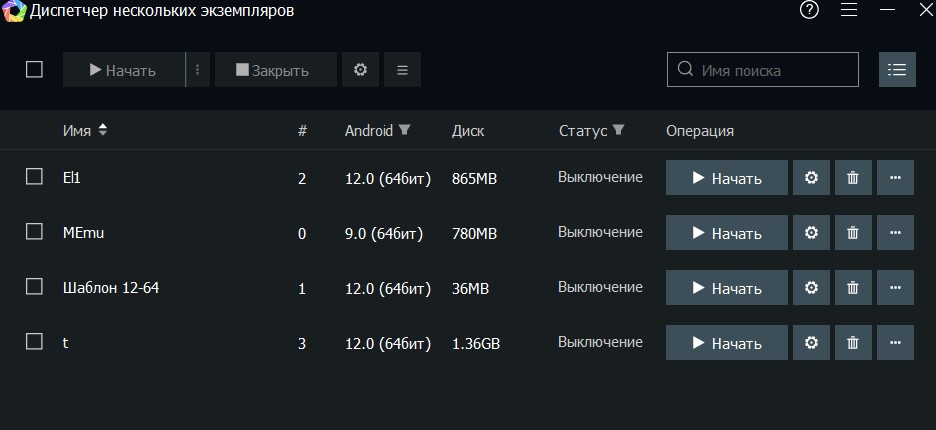
Task: Open the Статус column filter
Action: [618, 130]
